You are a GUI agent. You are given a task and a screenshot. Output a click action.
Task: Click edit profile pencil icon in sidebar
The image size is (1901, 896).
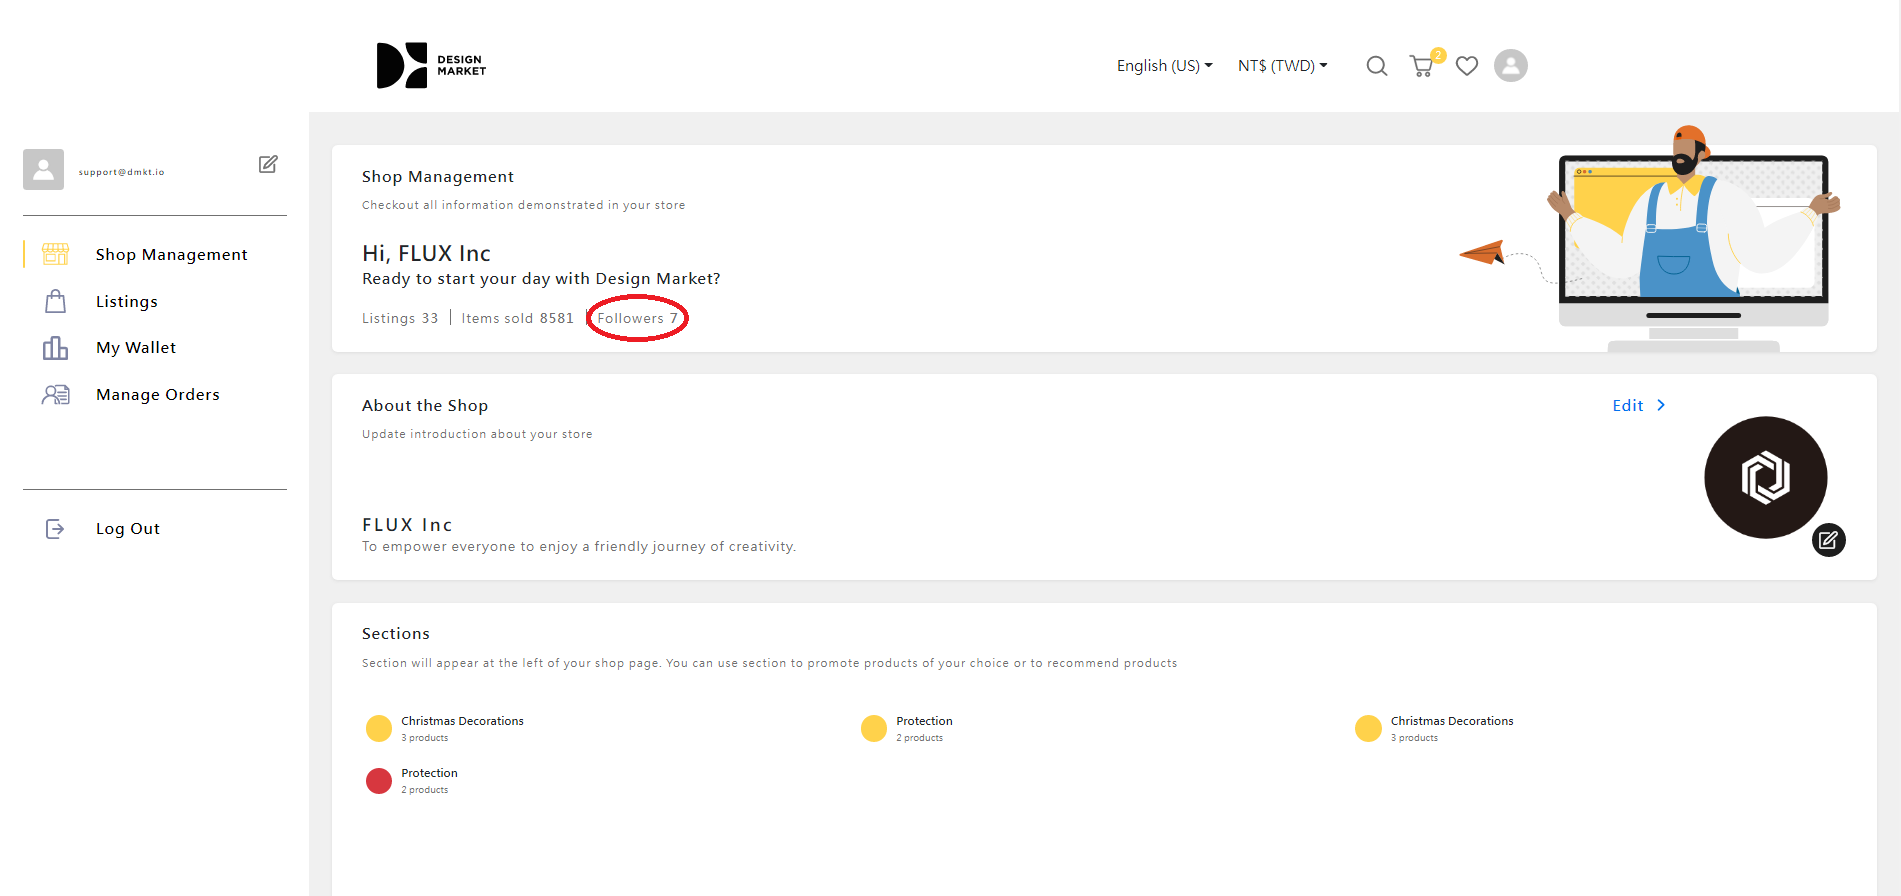268,164
